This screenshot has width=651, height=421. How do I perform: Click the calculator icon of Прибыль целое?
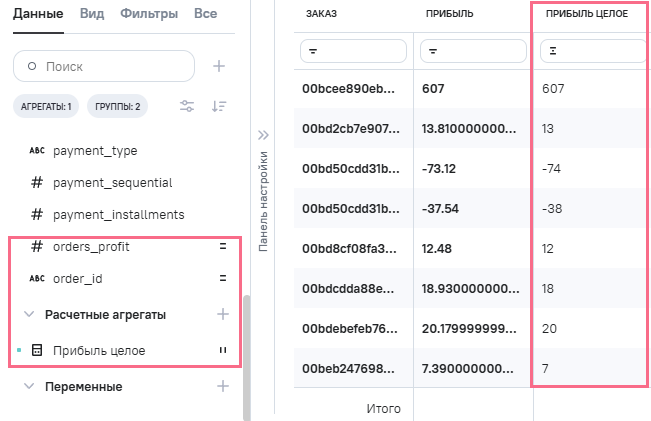(x=37, y=351)
